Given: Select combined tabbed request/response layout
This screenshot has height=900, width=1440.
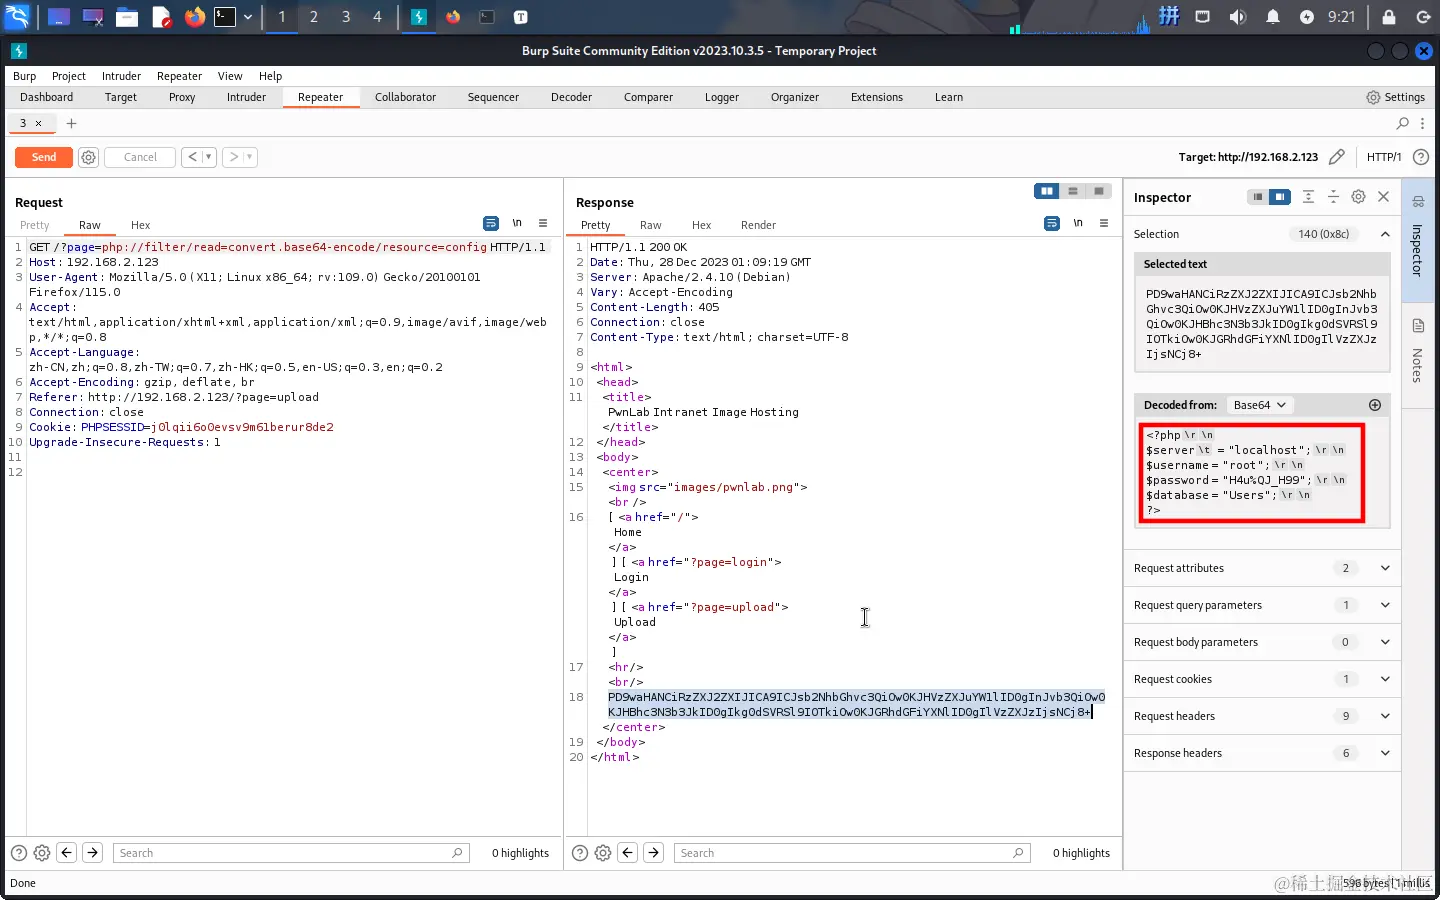Looking at the screenshot, I should pyautogui.click(x=1099, y=191).
